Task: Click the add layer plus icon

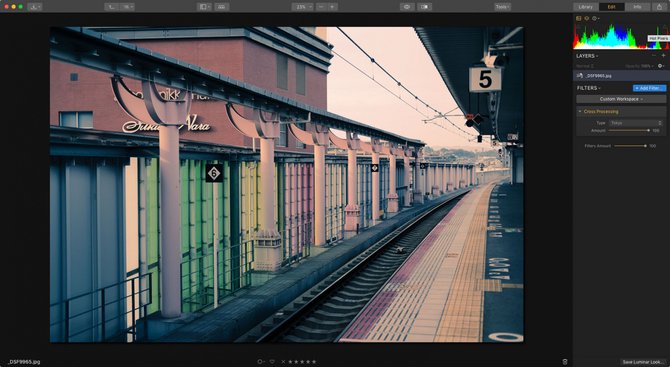Action: pyautogui.click(x=664, y=56)
